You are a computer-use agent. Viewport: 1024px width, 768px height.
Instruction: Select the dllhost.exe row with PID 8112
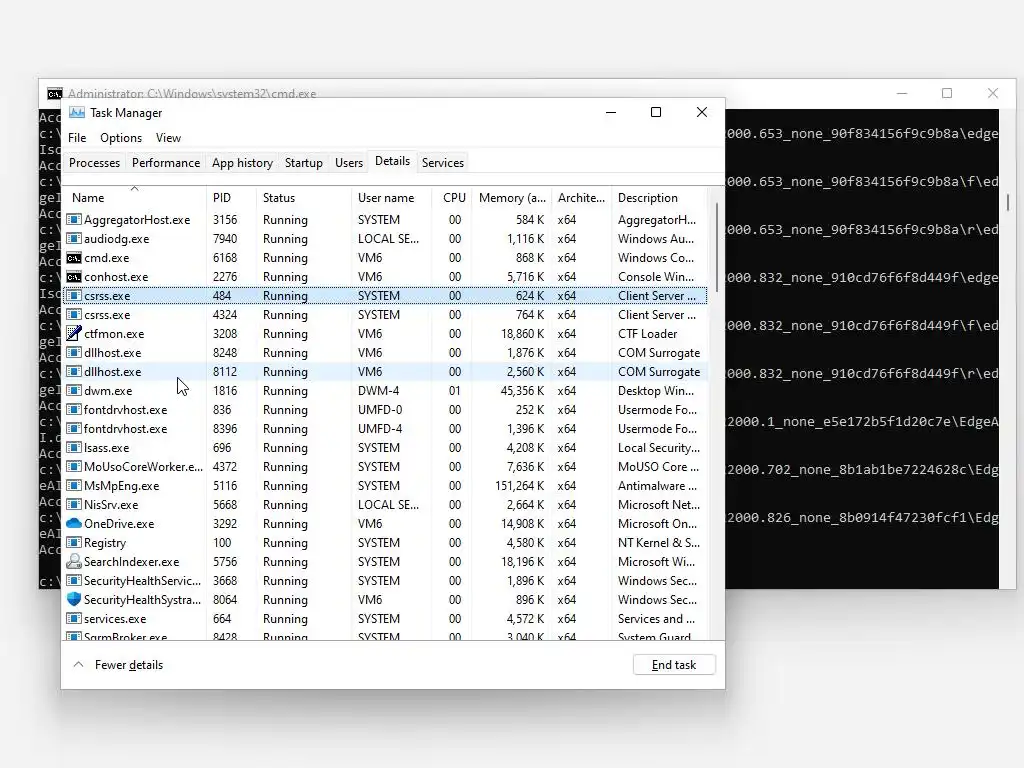[385, 372]
